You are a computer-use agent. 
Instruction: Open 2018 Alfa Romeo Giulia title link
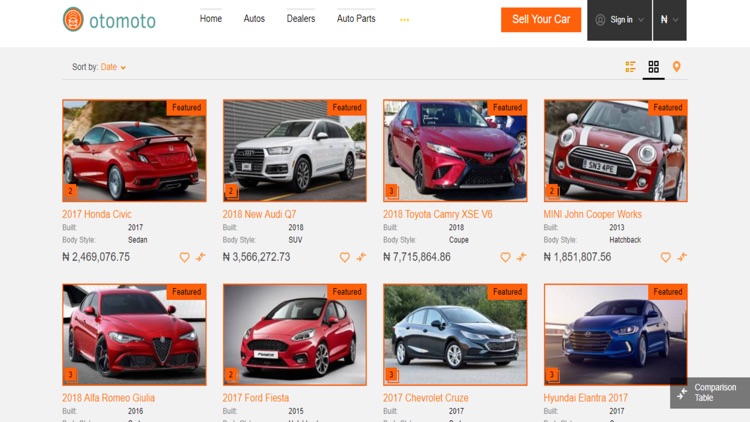coord(108,398)
